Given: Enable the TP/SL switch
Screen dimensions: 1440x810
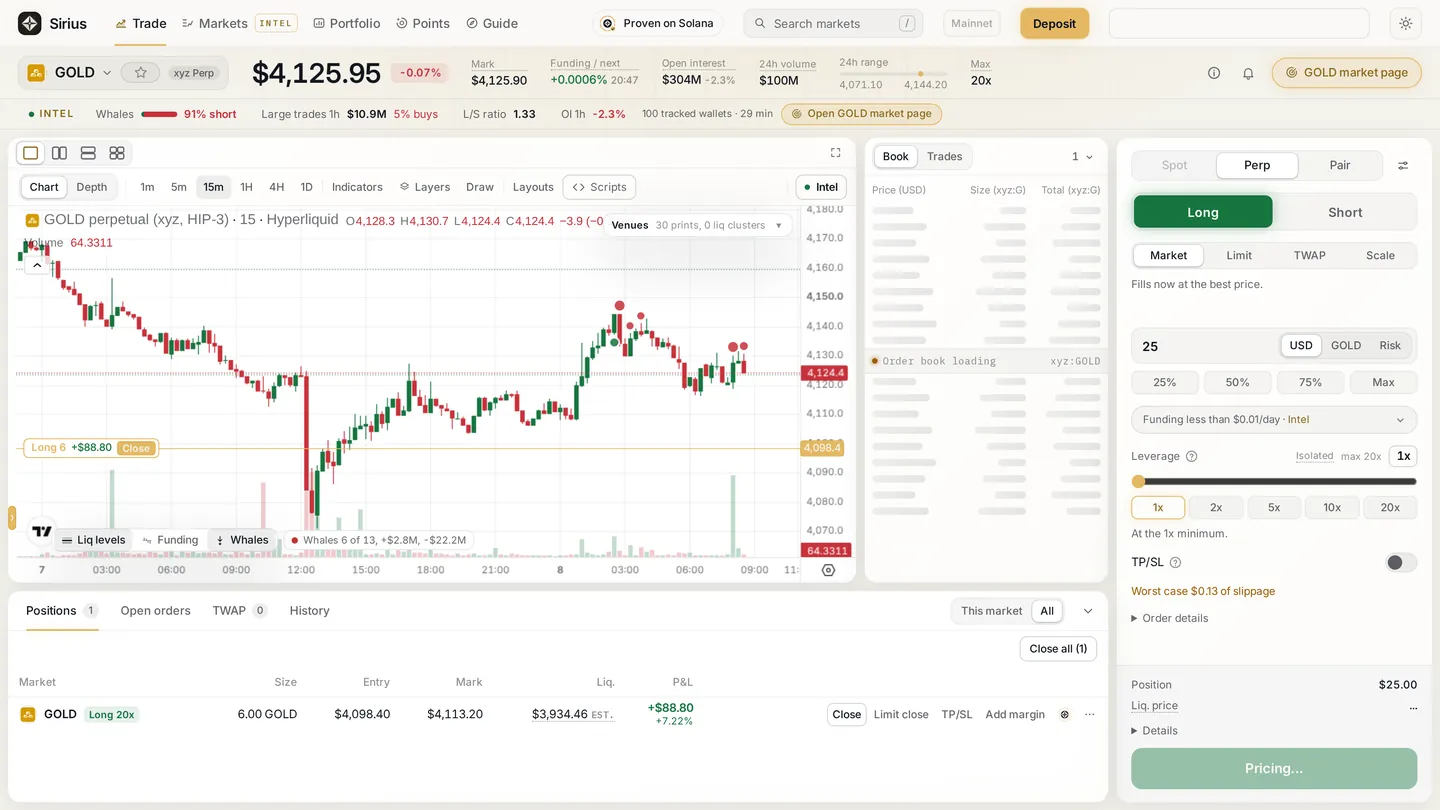Looking at the screenshot, I should pos(1400,563).
